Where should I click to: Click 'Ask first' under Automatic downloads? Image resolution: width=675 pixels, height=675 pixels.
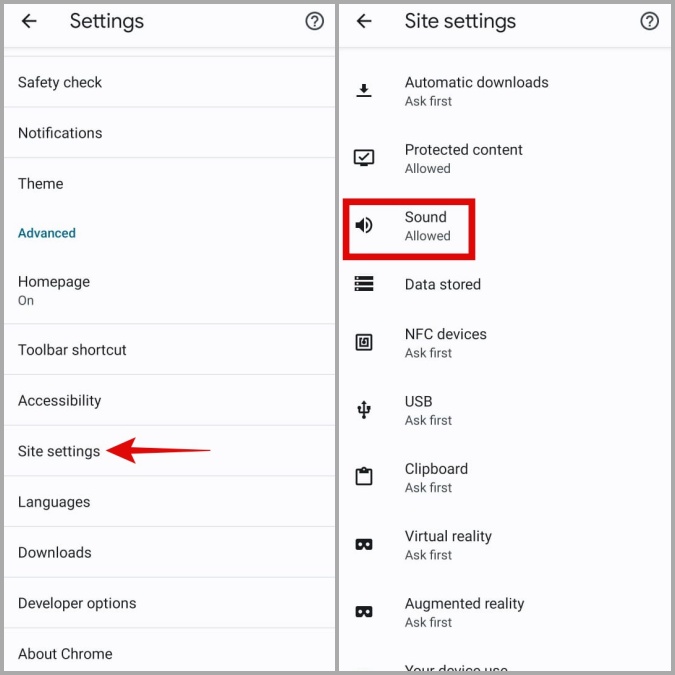pos(428,101)
